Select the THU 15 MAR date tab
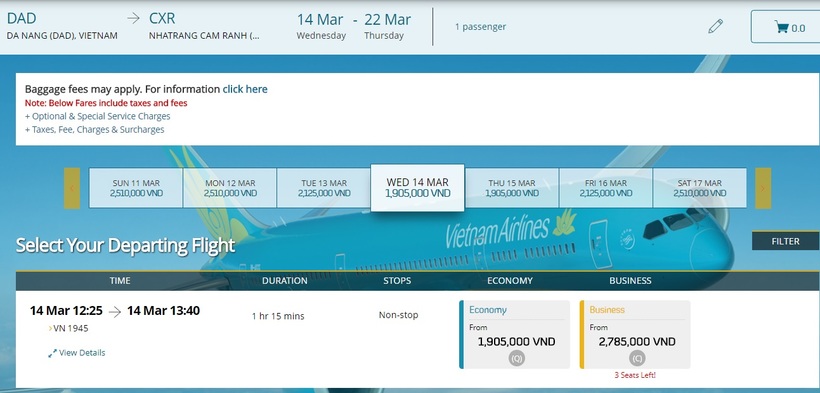The width and height of the screenshot is (820, 393). coord(512,188)
